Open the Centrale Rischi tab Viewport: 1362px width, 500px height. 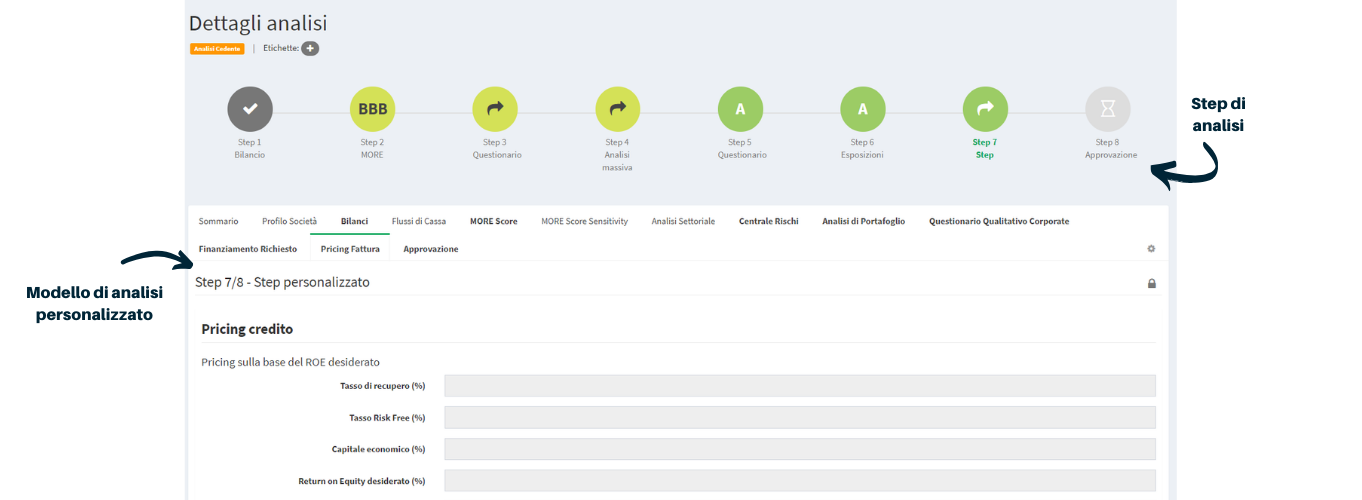pyautogui.click(x=769, y=221)
